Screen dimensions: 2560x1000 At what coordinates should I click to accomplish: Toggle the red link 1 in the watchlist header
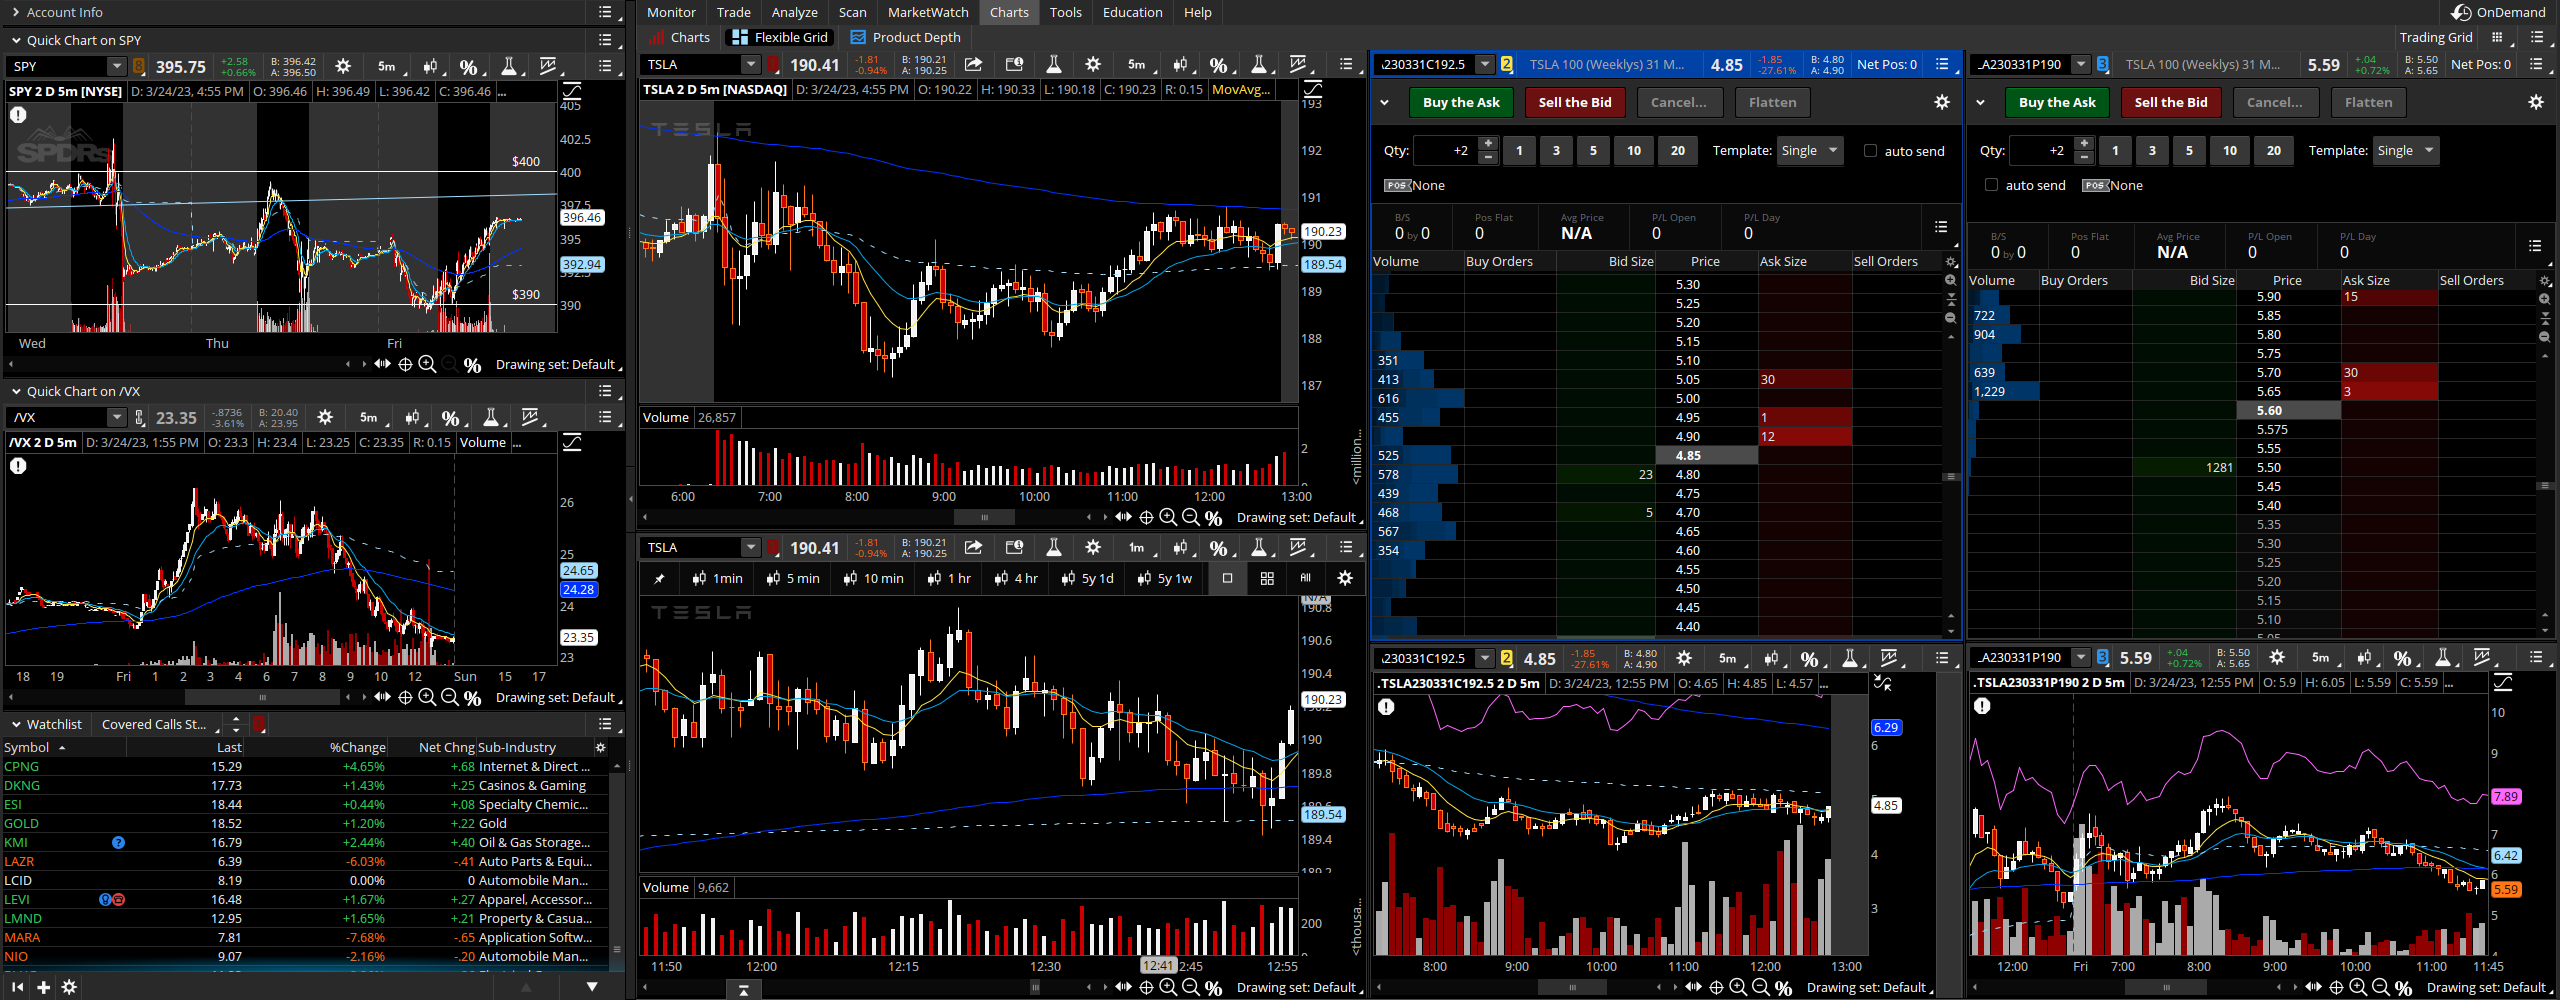pyautogui.click(x=260, y=724)
